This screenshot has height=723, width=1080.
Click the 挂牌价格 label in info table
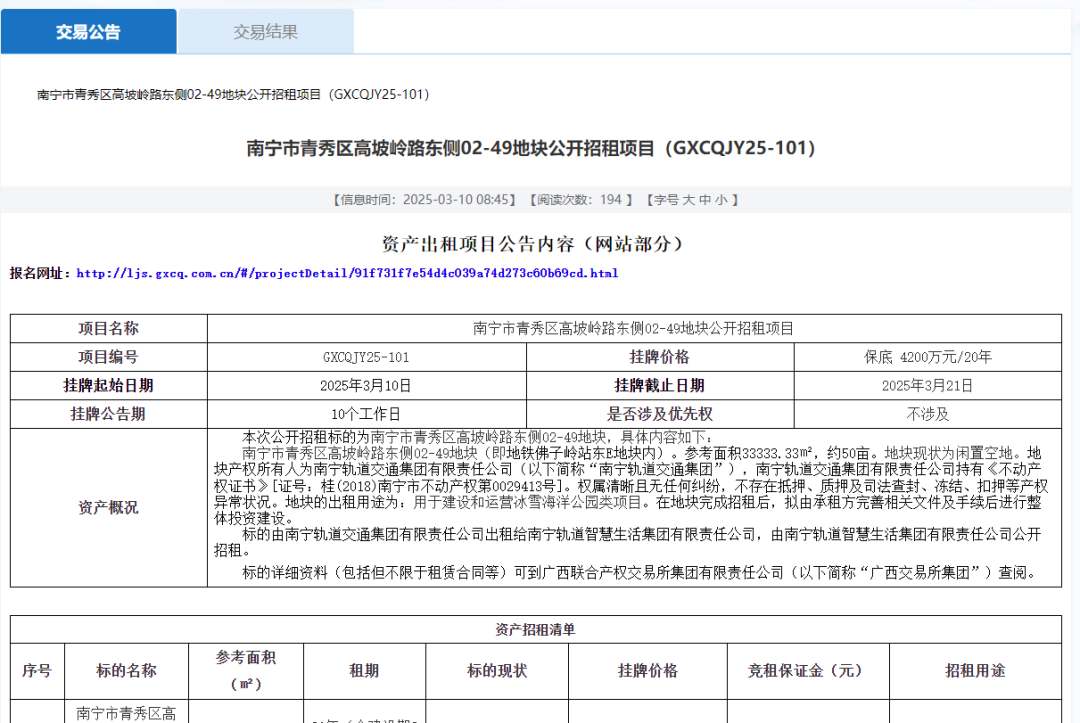click(660, 357)
